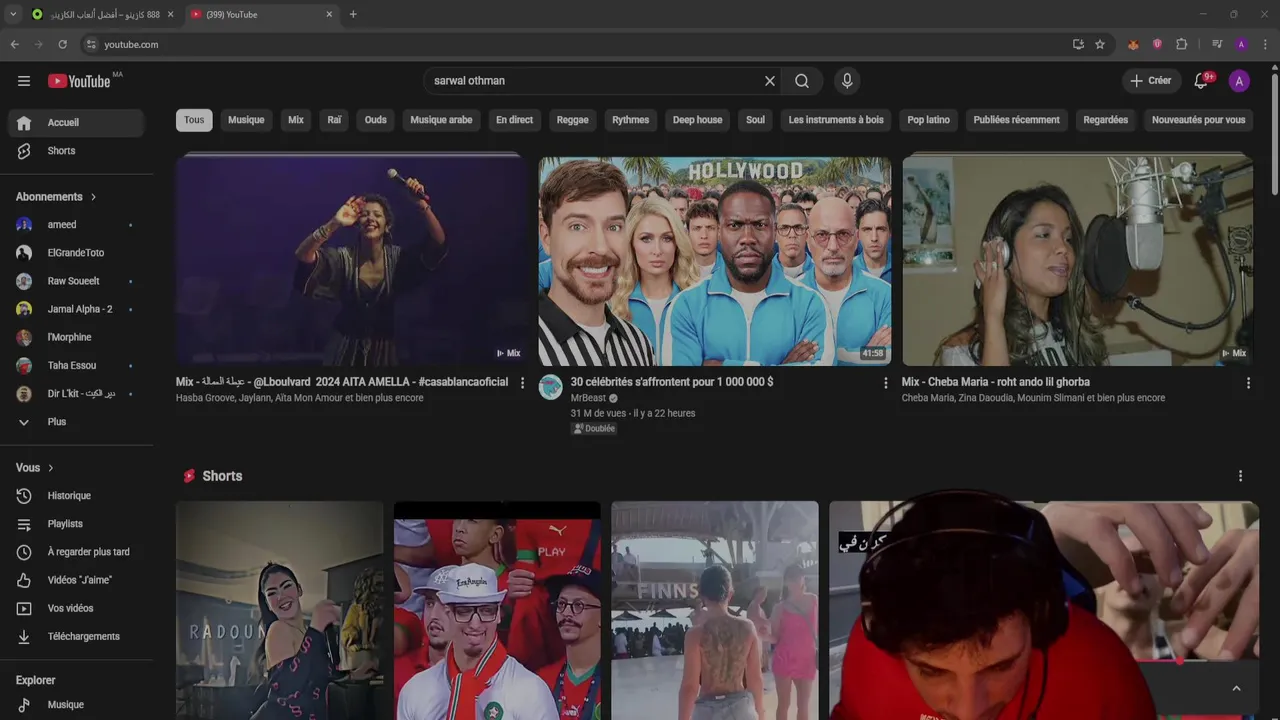Open Jamal Alpha - 2 subscription

(77, 309)
